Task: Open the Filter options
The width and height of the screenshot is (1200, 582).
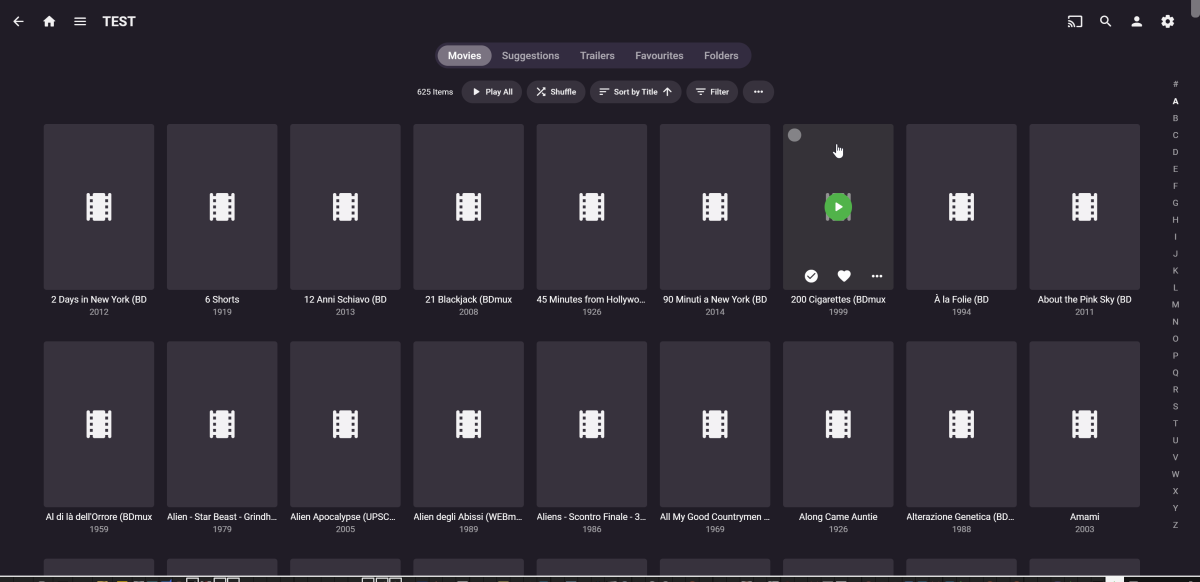Action: pos(712,91)
